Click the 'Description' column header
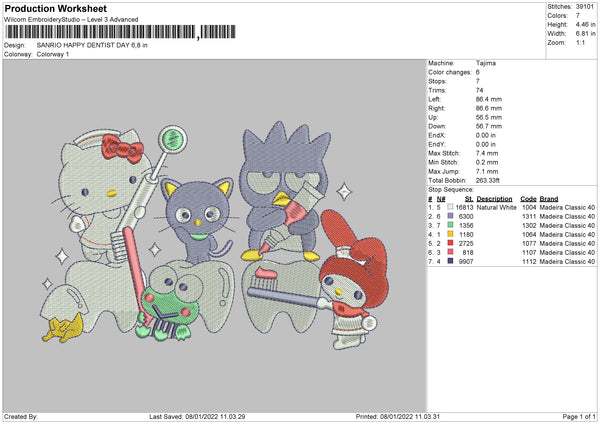This screenshot has height=424, width=600. click(x=494, y=199)
